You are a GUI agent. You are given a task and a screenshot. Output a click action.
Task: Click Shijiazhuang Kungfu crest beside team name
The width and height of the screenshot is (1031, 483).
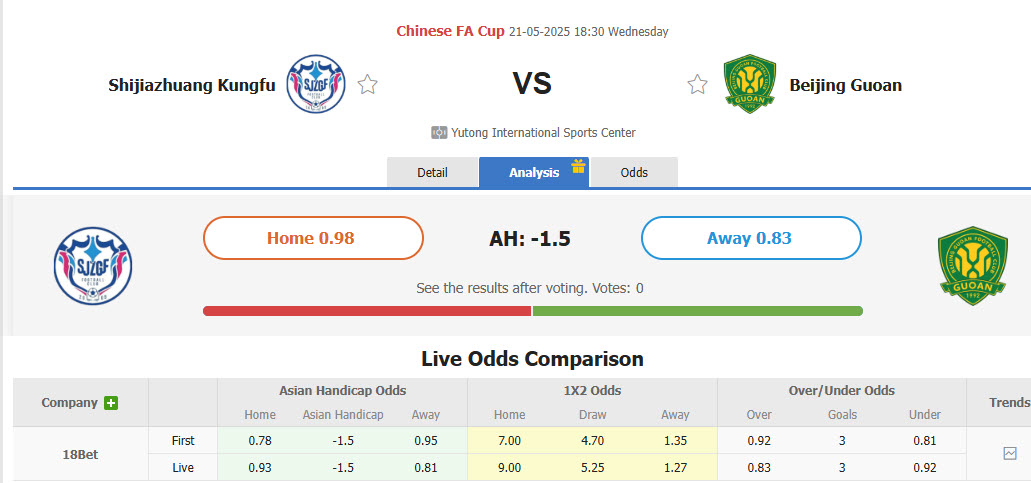316,84
